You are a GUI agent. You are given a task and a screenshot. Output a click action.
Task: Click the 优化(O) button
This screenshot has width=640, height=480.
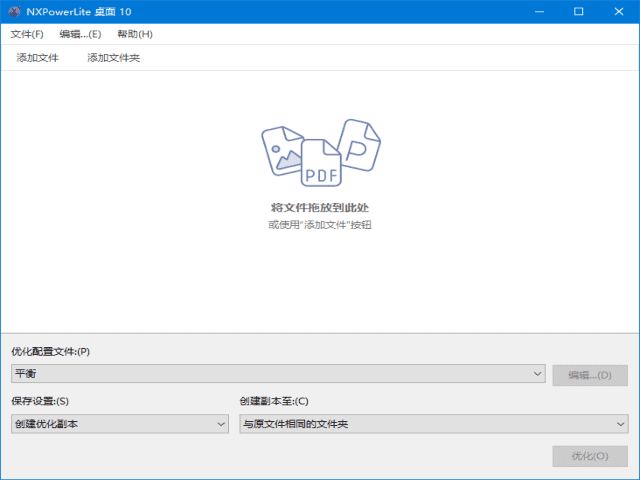pyautogui.click(x=590, y=456)
